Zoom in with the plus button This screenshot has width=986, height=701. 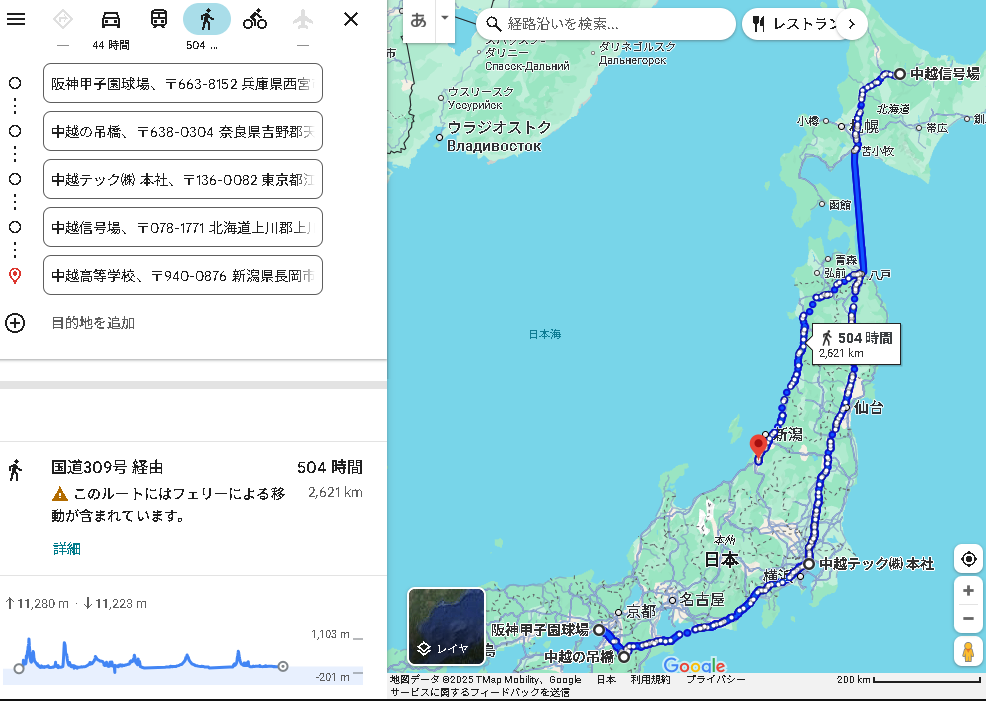pyautogui.click(x=968, y=590)
